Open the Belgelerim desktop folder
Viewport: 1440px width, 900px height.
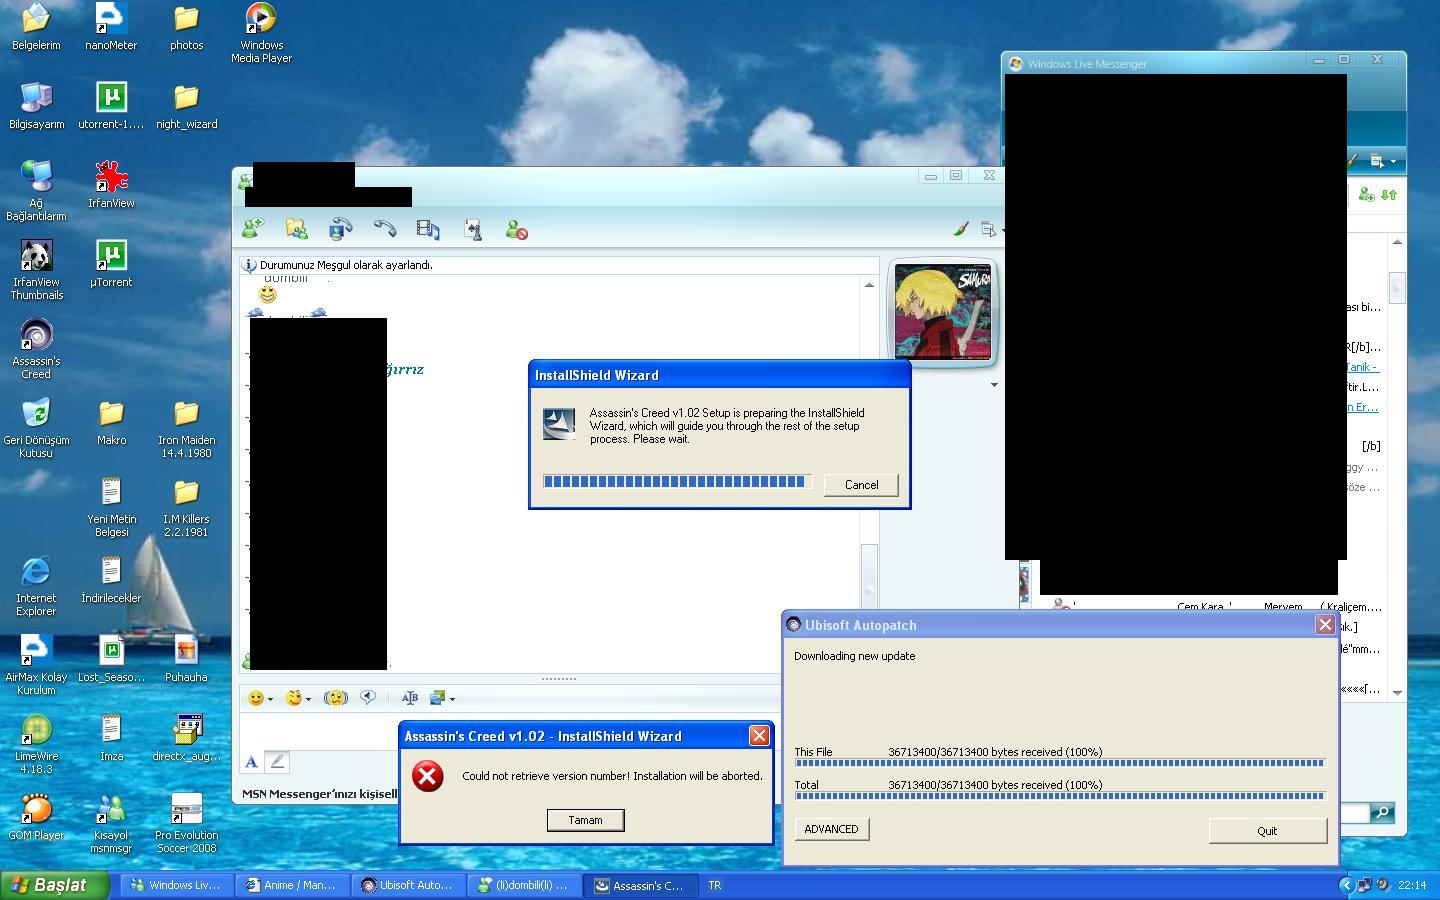(36, 27)
